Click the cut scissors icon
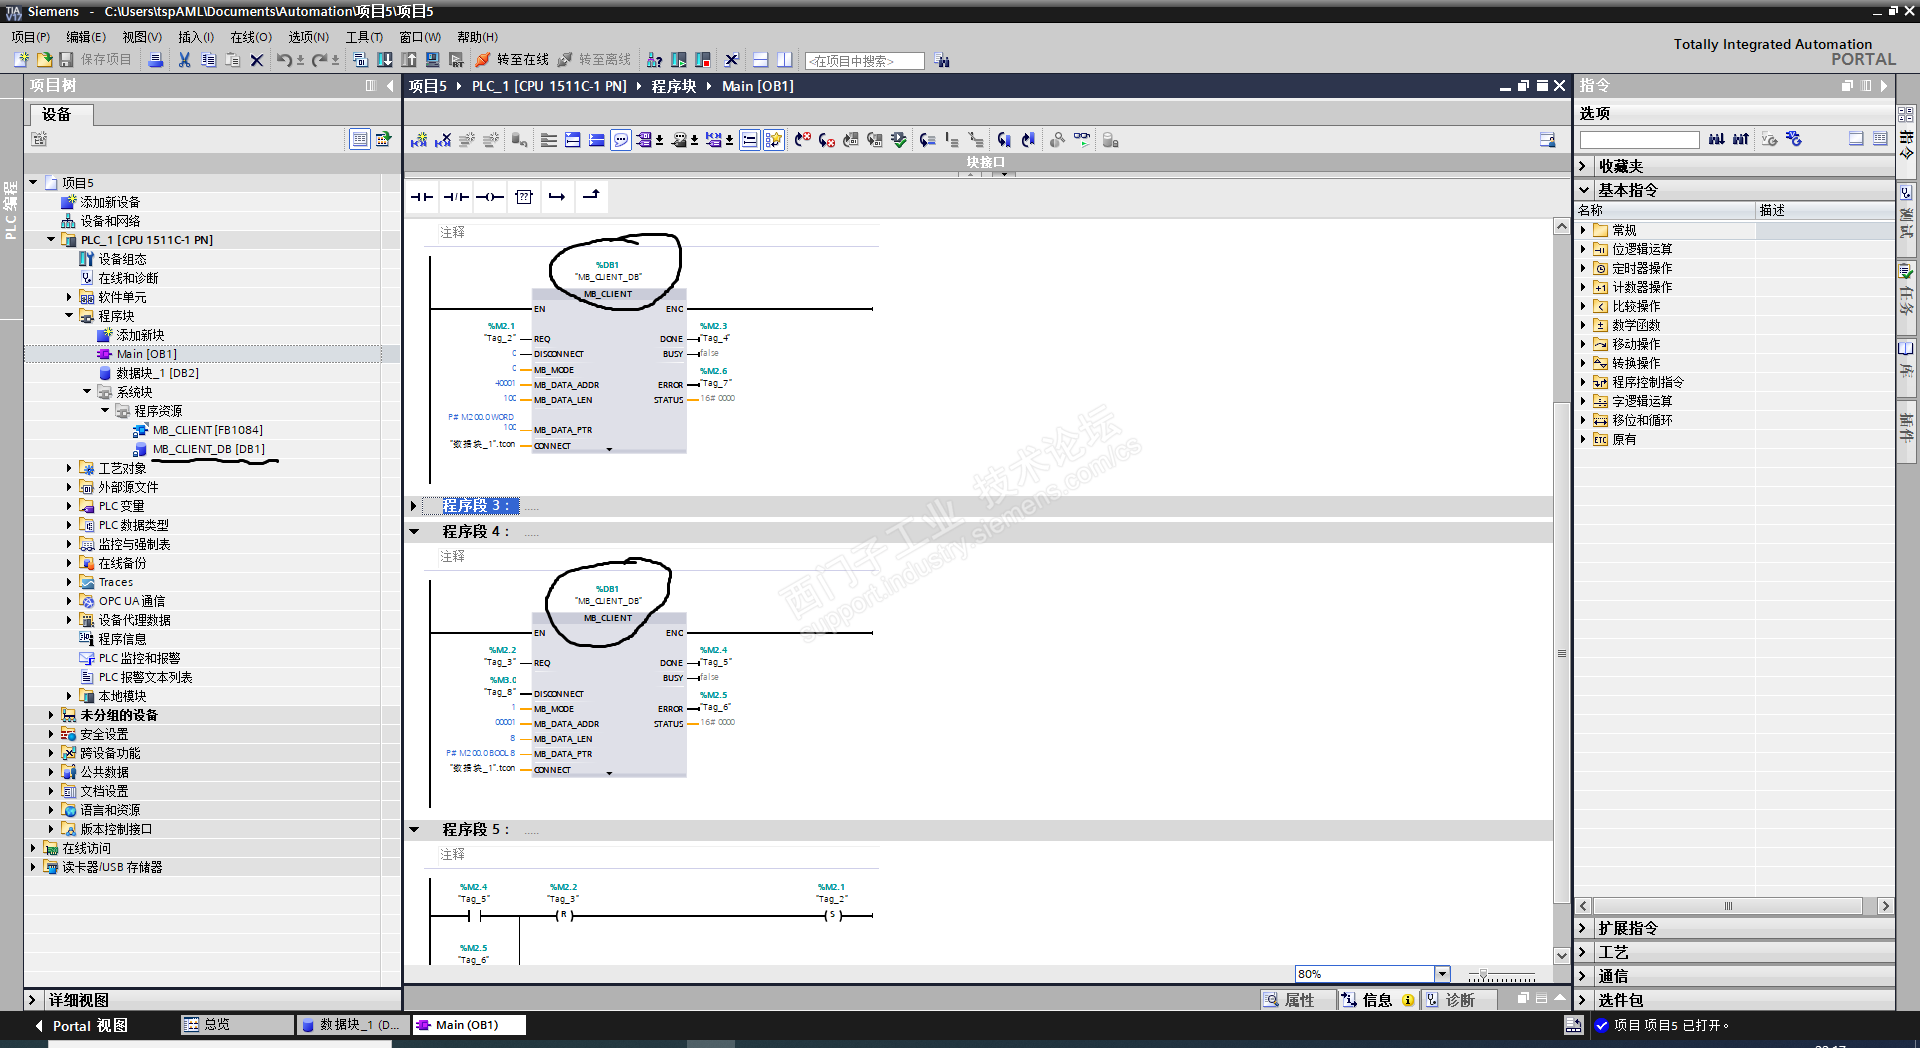This screenshot has height=1048, width=1920. [184, 60]
